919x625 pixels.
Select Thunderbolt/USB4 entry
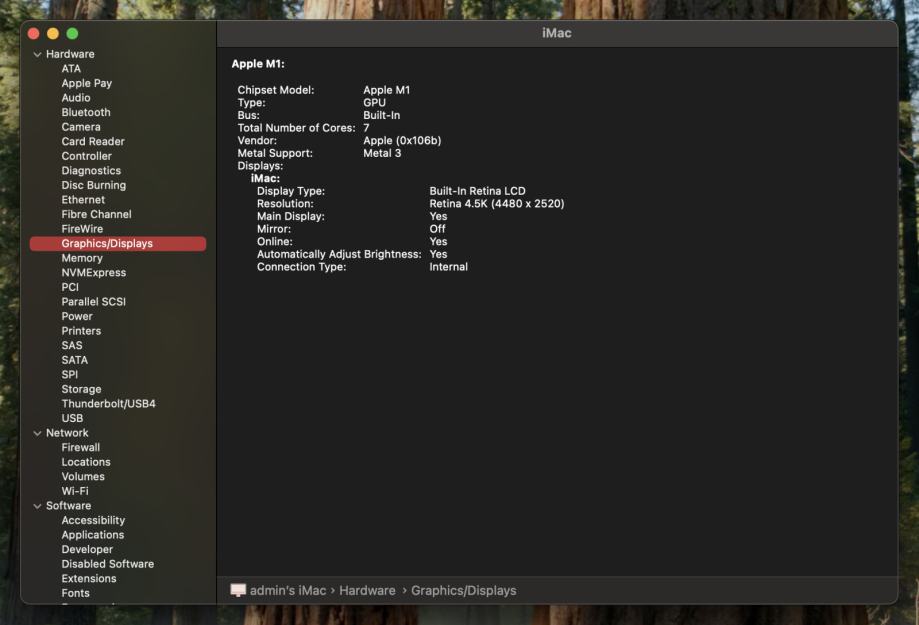coord(108,403)
